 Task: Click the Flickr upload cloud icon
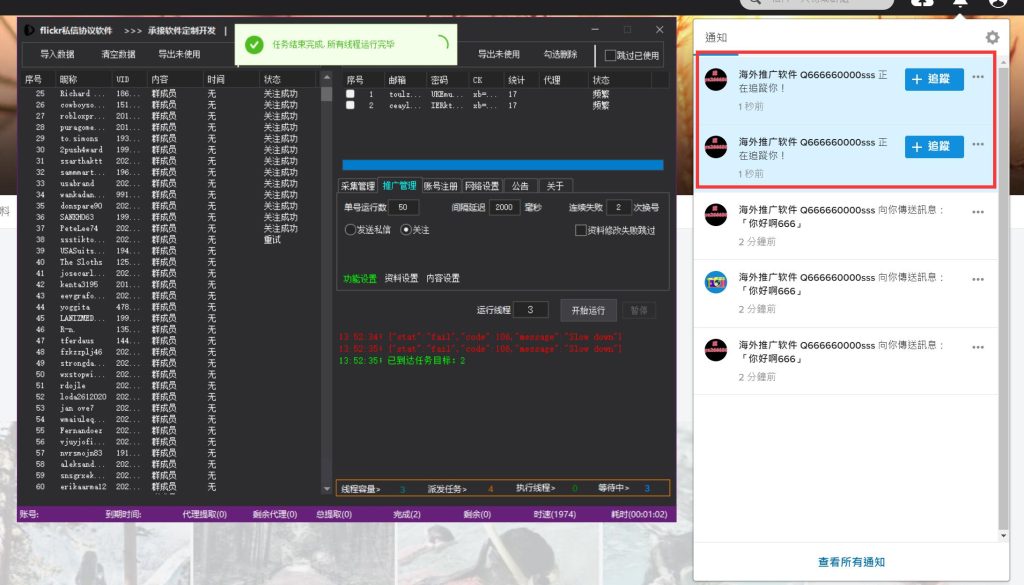click(922, 4)
